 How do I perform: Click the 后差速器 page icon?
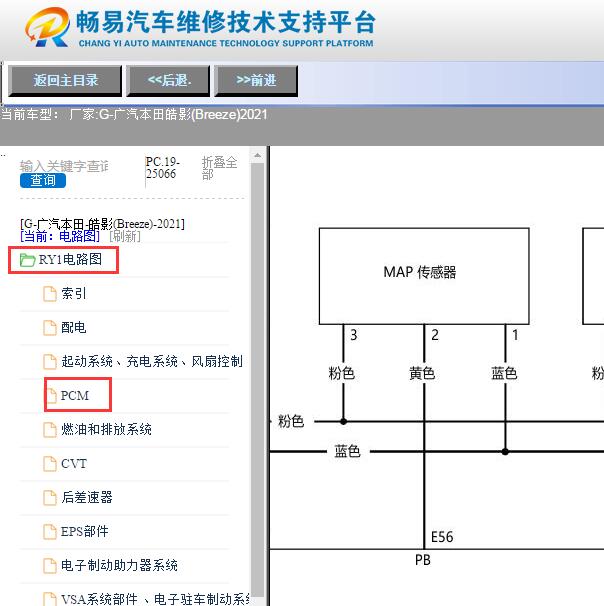pyautogui.click(x=49, y=498)
